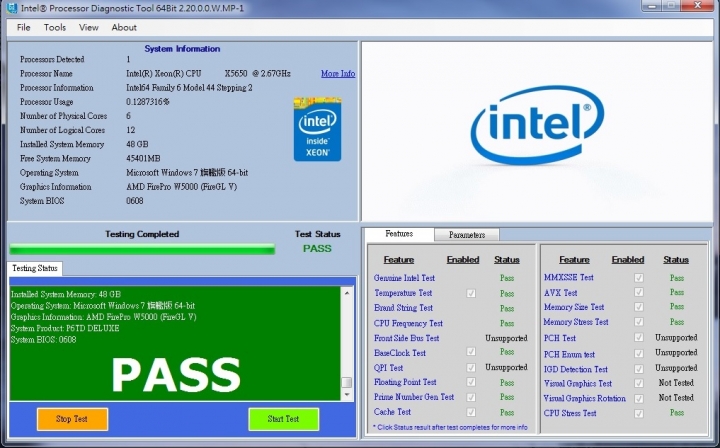Click Pass status for Brand String Test

pyautogui.click(x=507, y=308)
